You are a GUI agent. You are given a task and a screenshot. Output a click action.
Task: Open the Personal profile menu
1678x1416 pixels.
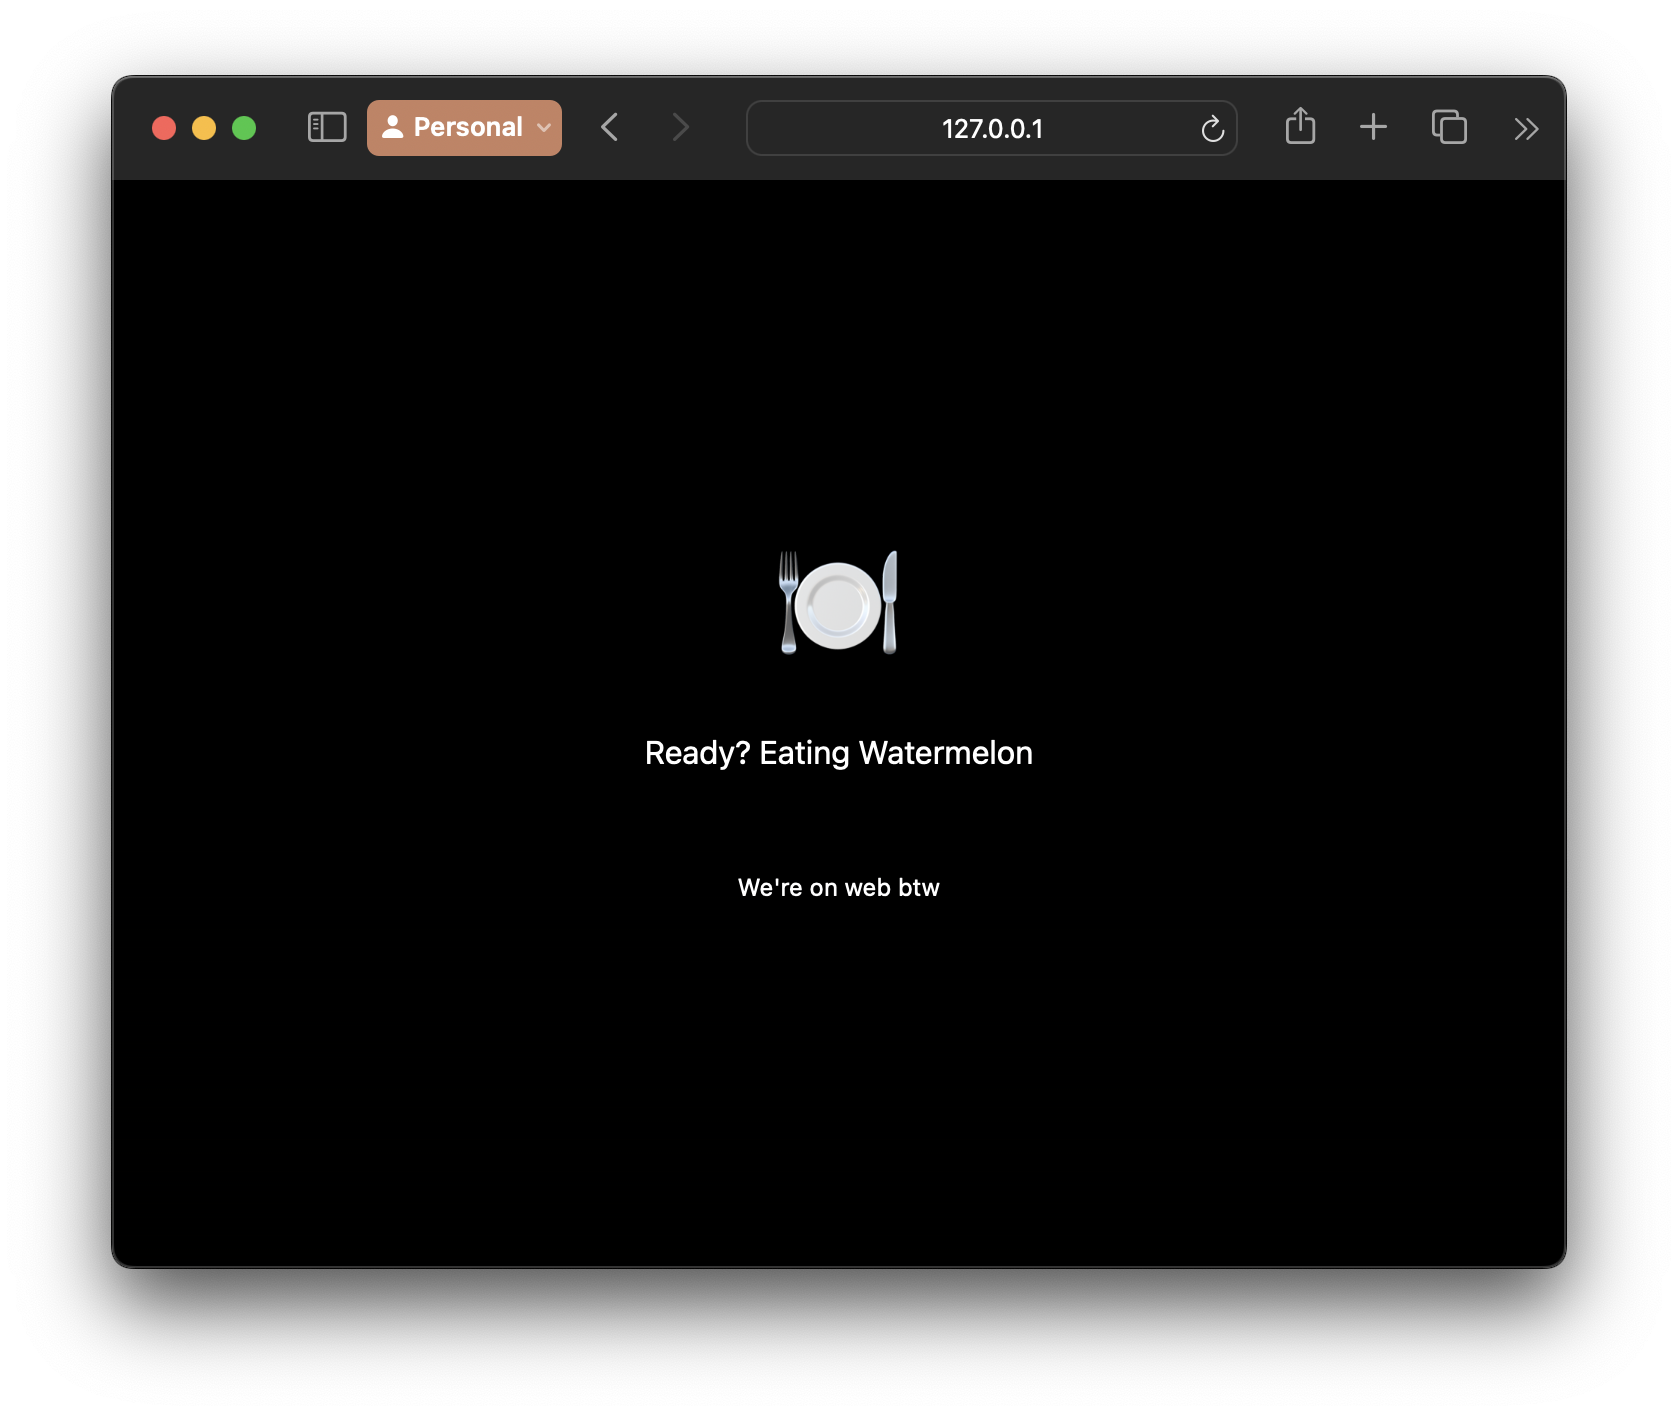click(x=464, y=128)
